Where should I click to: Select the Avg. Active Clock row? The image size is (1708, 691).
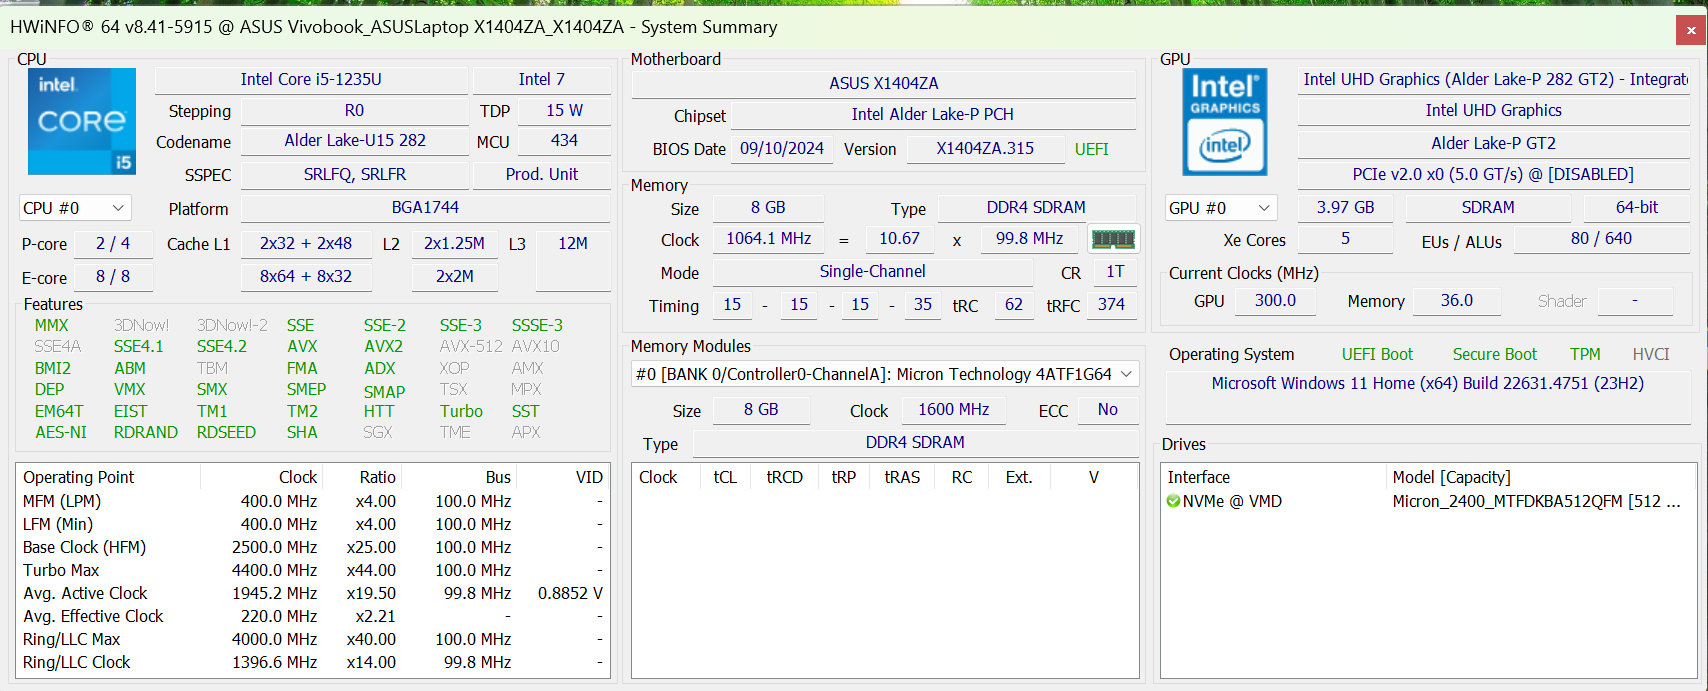pos(313,593)
